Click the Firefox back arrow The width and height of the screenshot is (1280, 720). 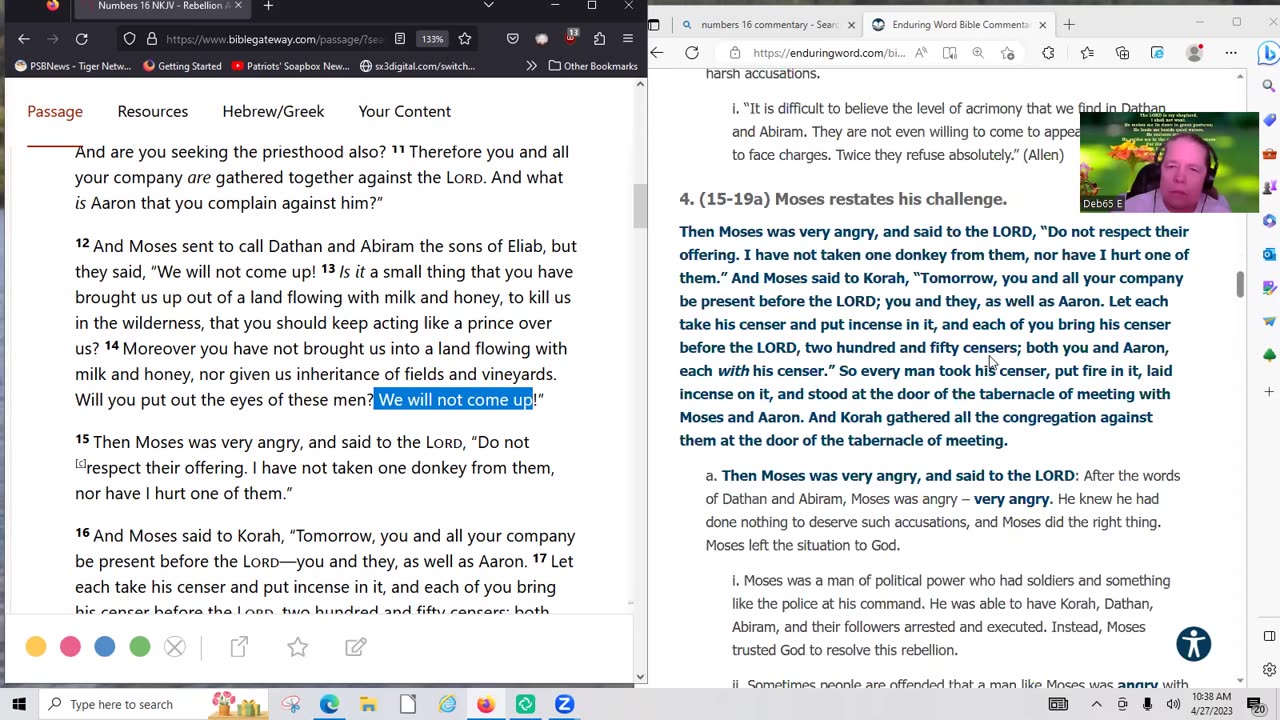click(x=24, y=39)
